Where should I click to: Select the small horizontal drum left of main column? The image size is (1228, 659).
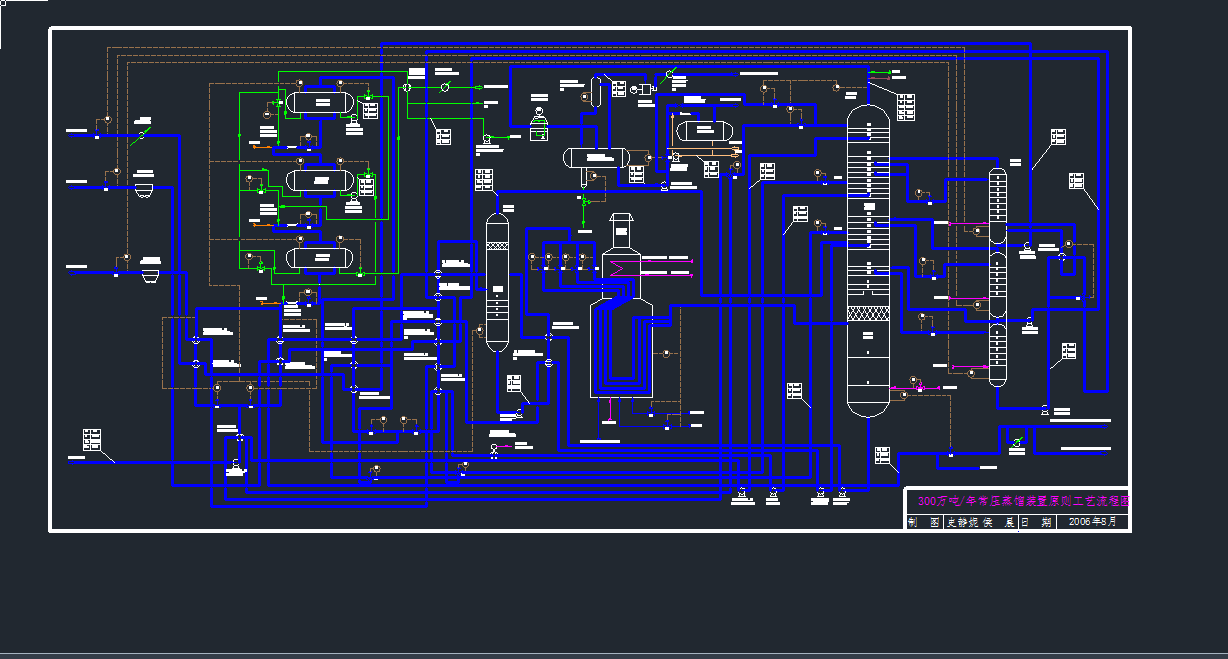tap(706, 131)
